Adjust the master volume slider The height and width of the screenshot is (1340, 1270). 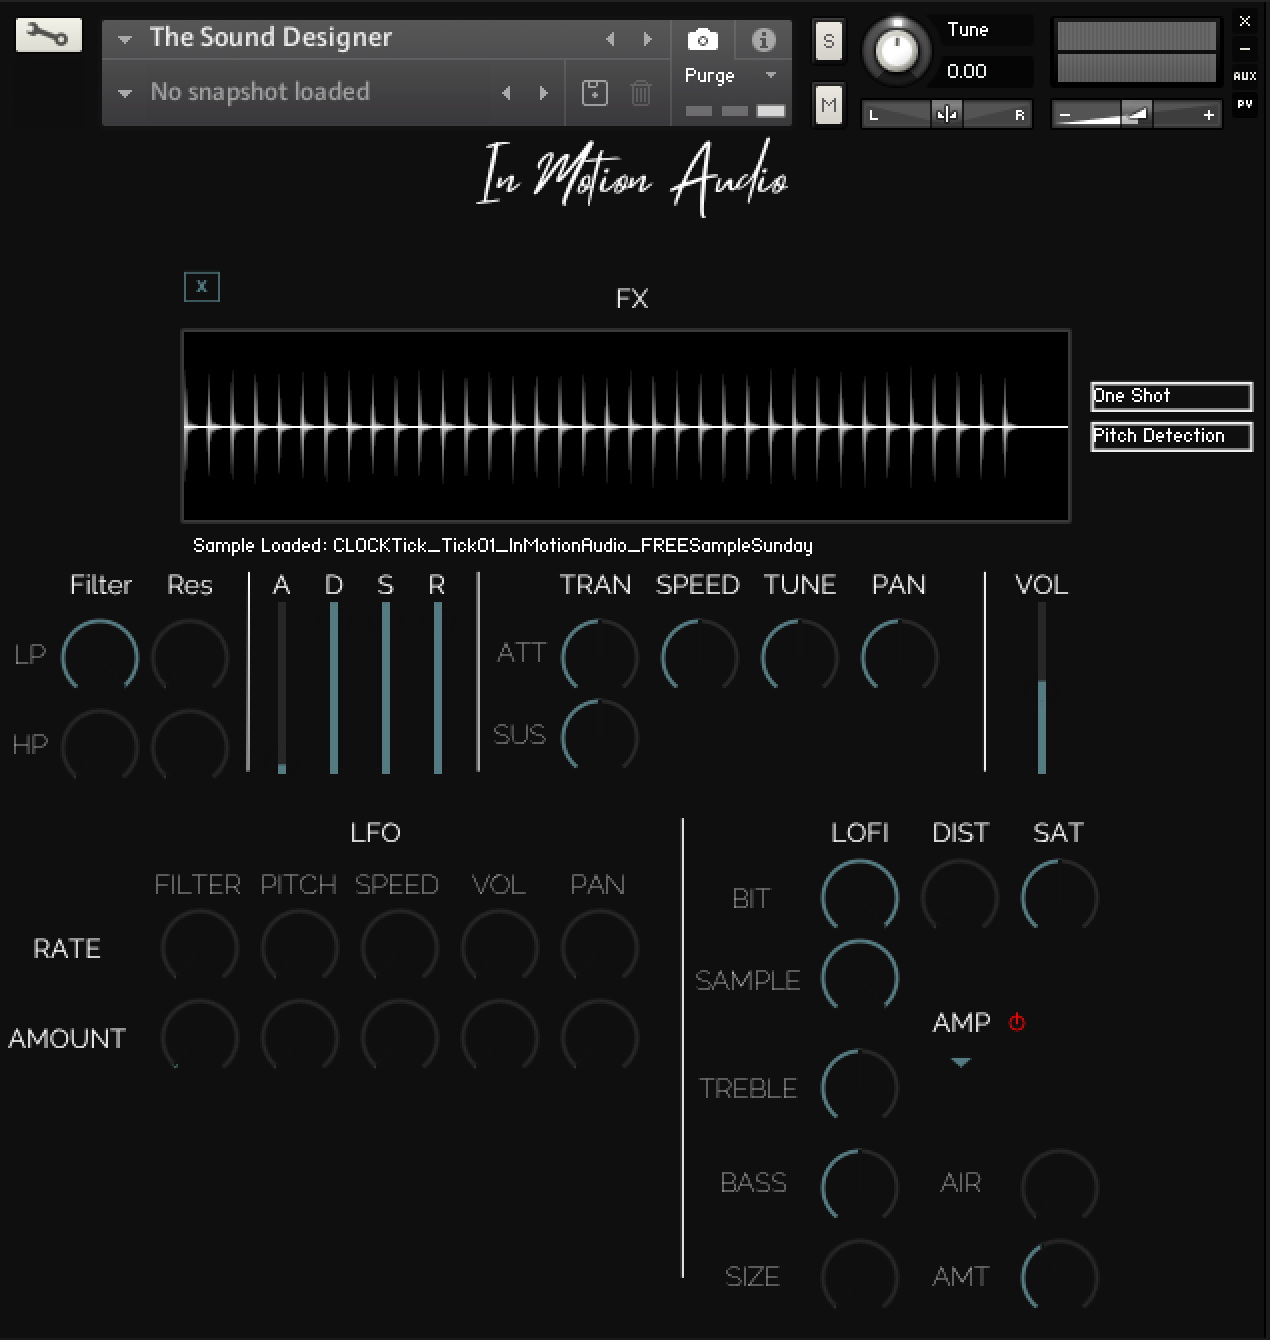[x=1137, y=115]
